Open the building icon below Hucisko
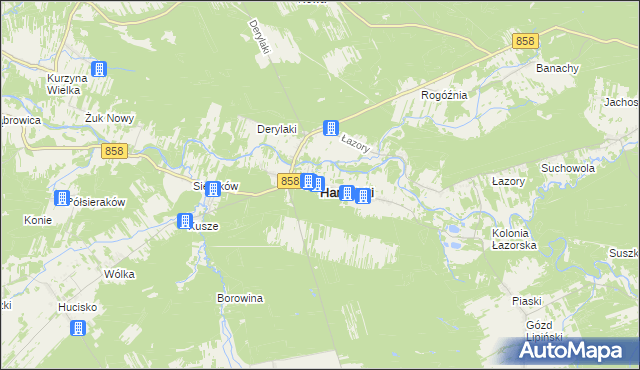This screenshot has width=640, height=370. click(78, 328)
